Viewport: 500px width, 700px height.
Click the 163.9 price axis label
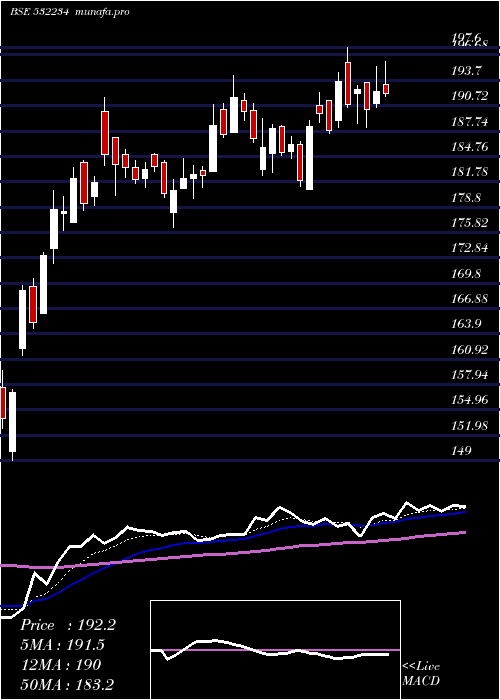coord(467,324)
